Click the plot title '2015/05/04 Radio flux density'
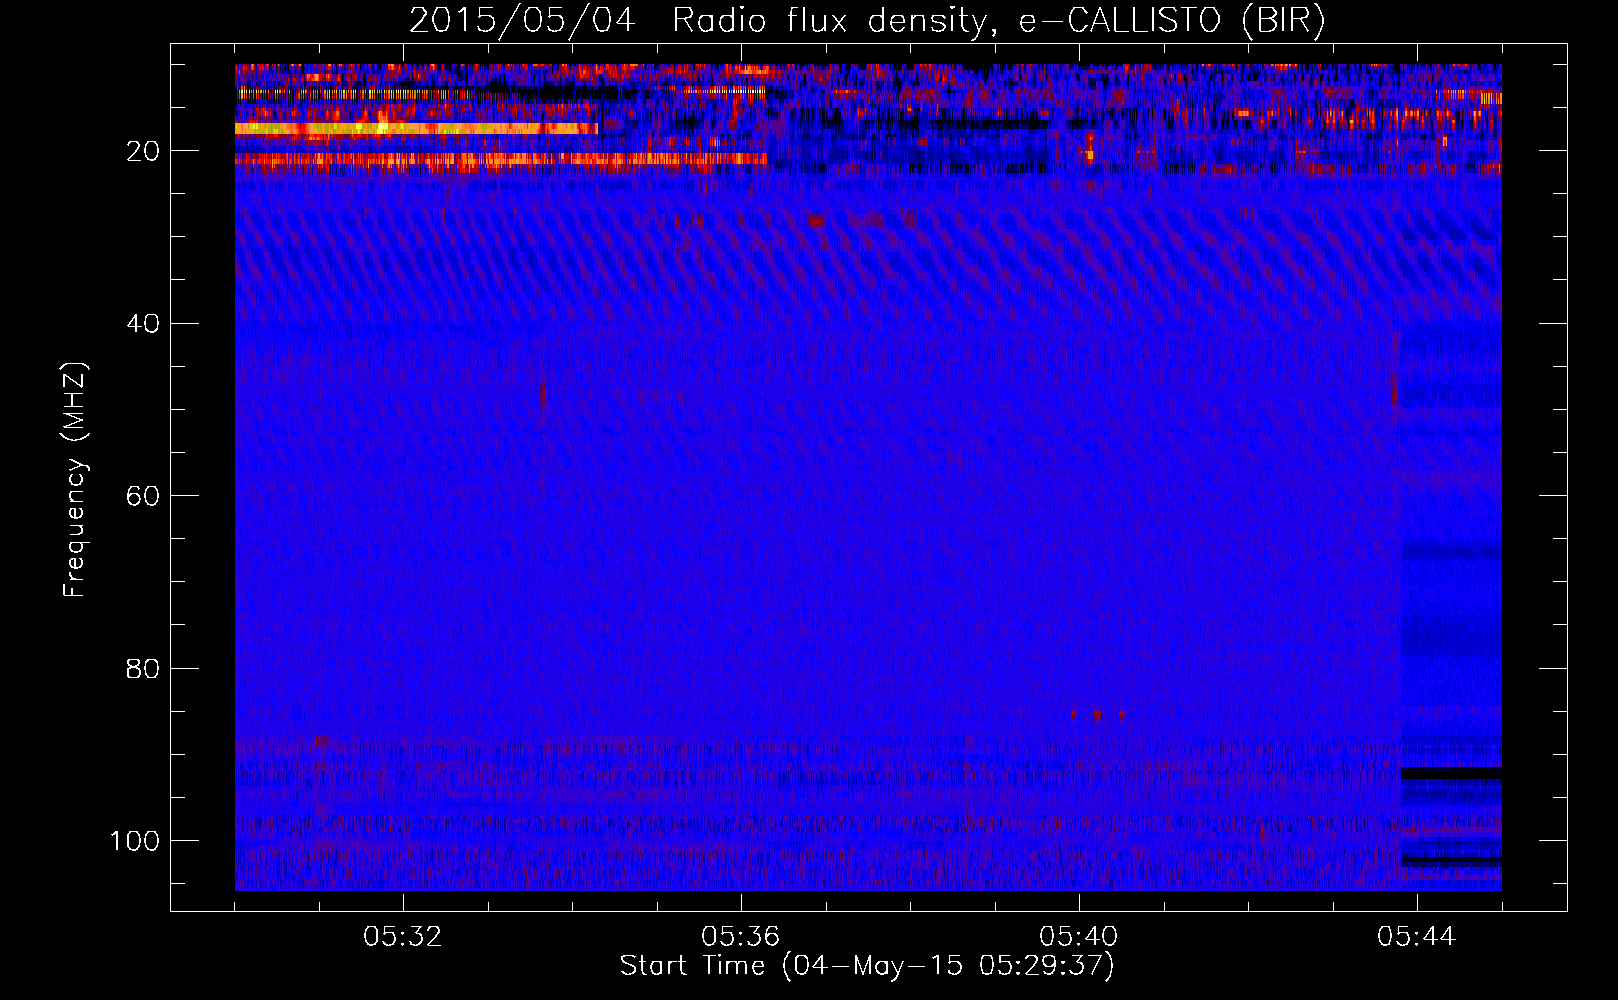The height and width of the screenshot is (1000, 1618). click(867, 21)
